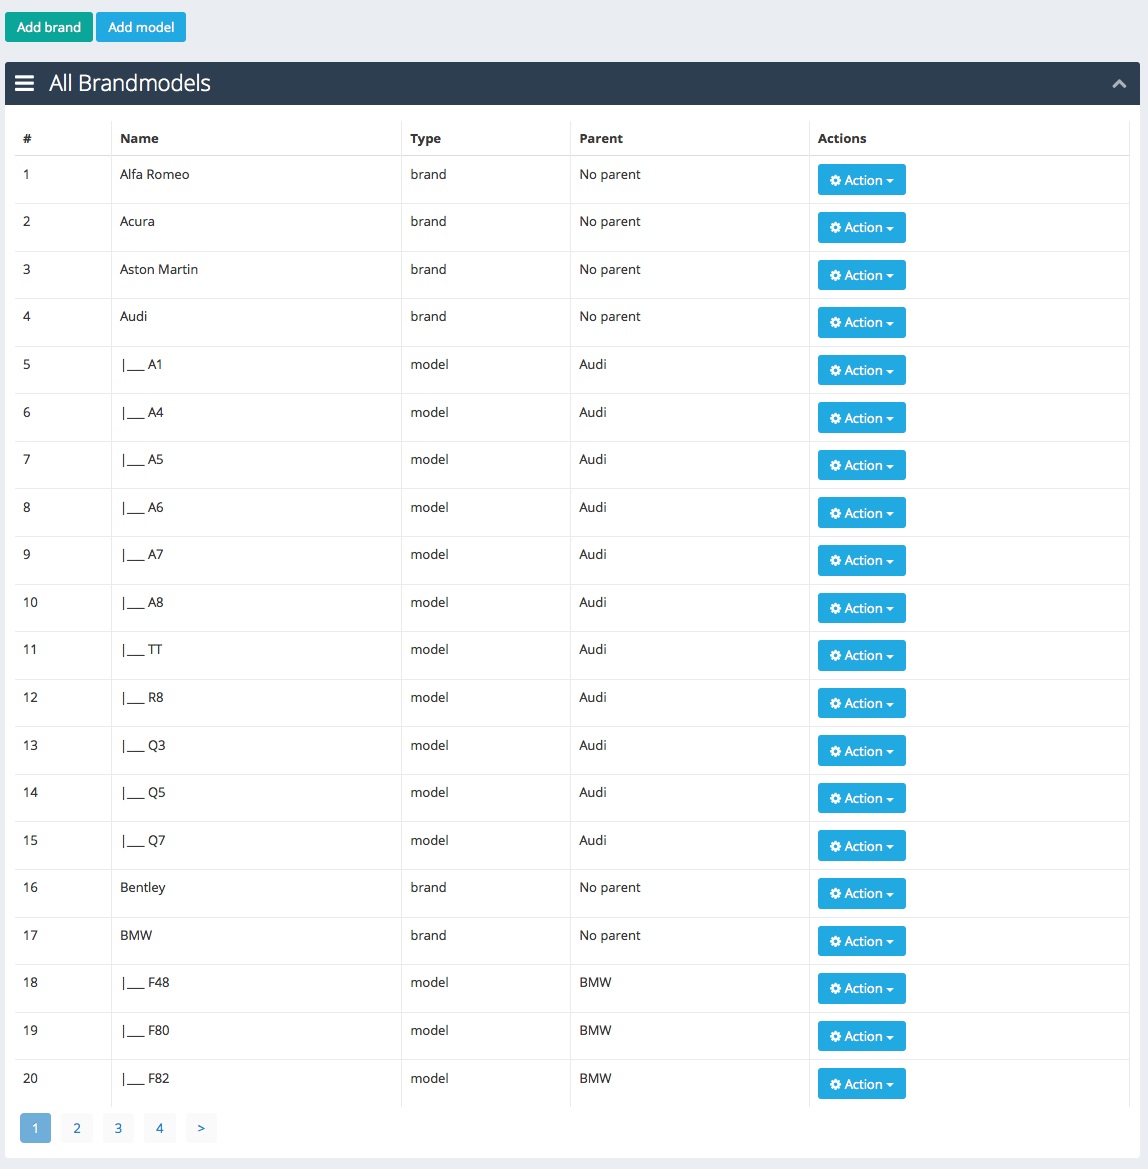Open Action dropdown for model A5

click(862, 465)
